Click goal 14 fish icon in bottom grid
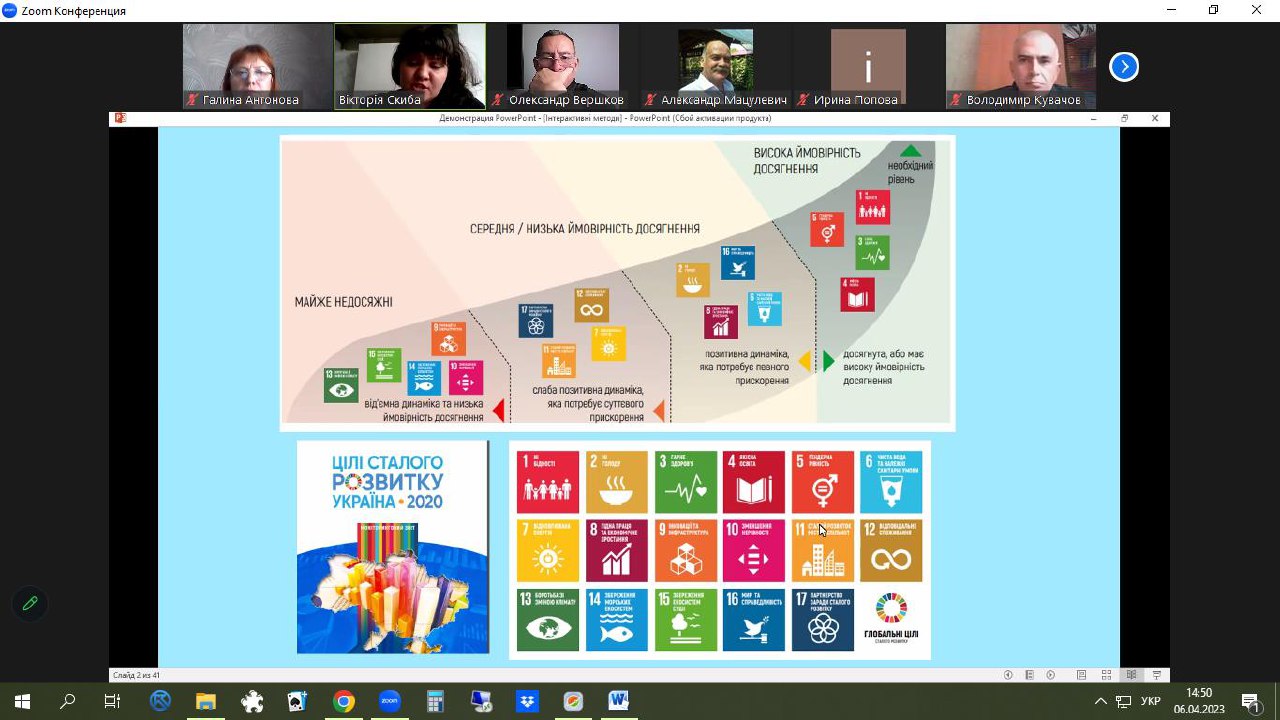 click(617, 620)
